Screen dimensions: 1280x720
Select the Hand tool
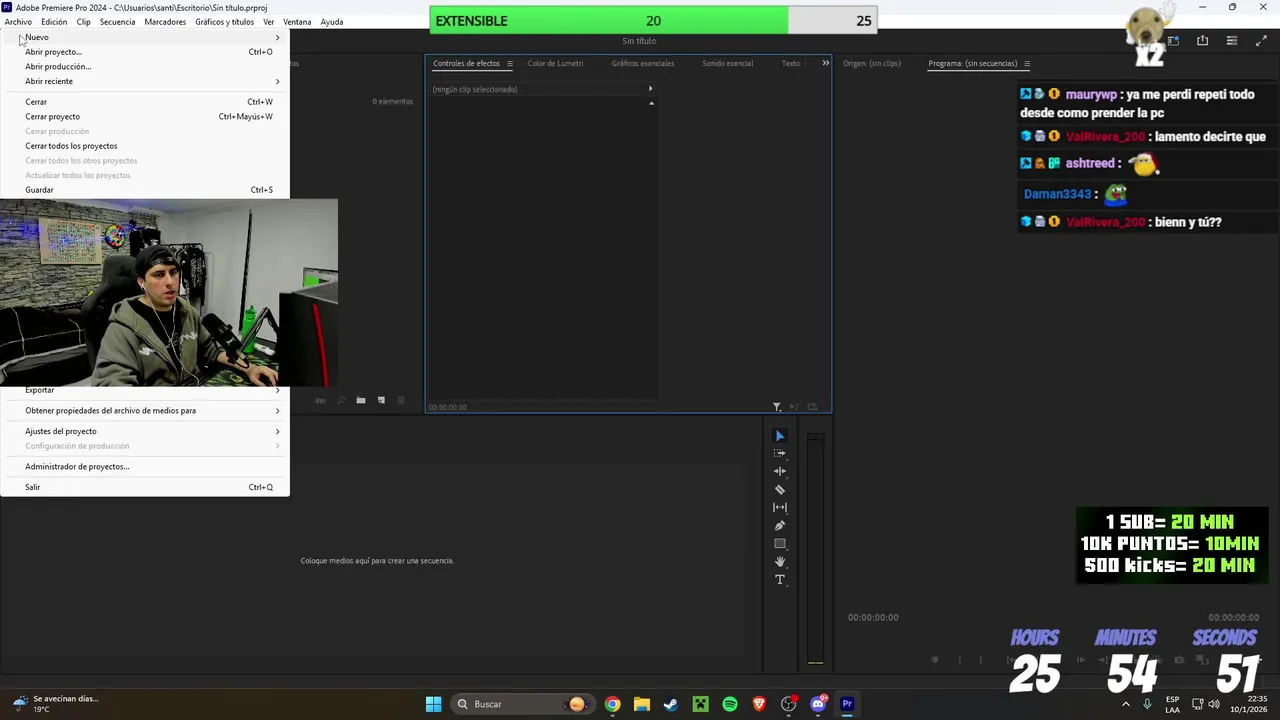pyautogui.click(x=780, y=562)
